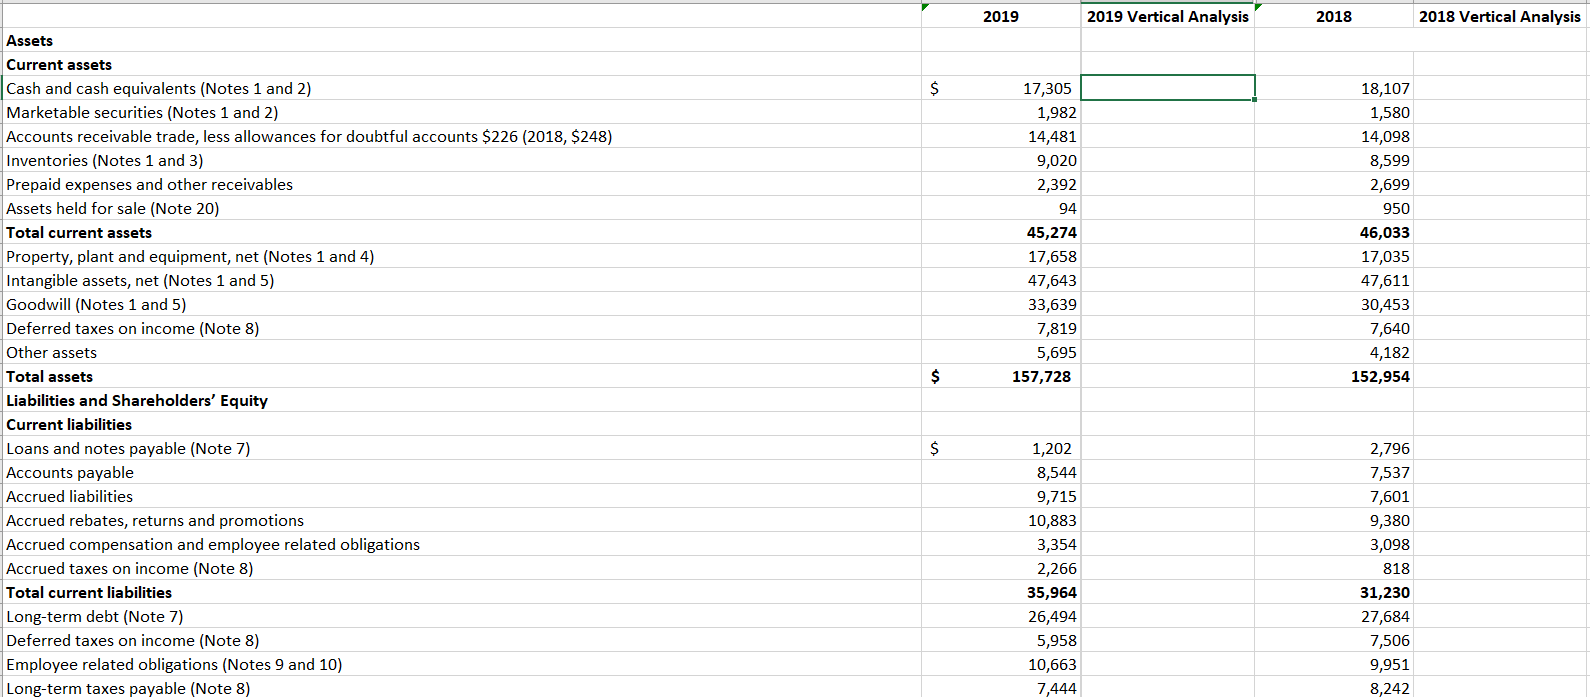
Task: Select the Other assets label cell
Action: (461, 352)
